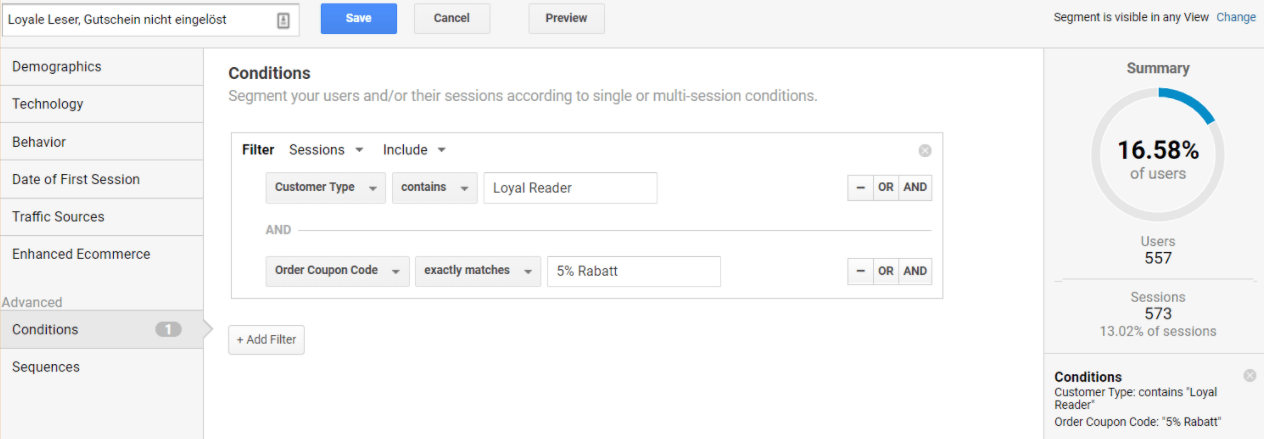Add AND condition to Customer Type row
The height and width of the screenshot is (439, 1264).
[x=915, y=188]
